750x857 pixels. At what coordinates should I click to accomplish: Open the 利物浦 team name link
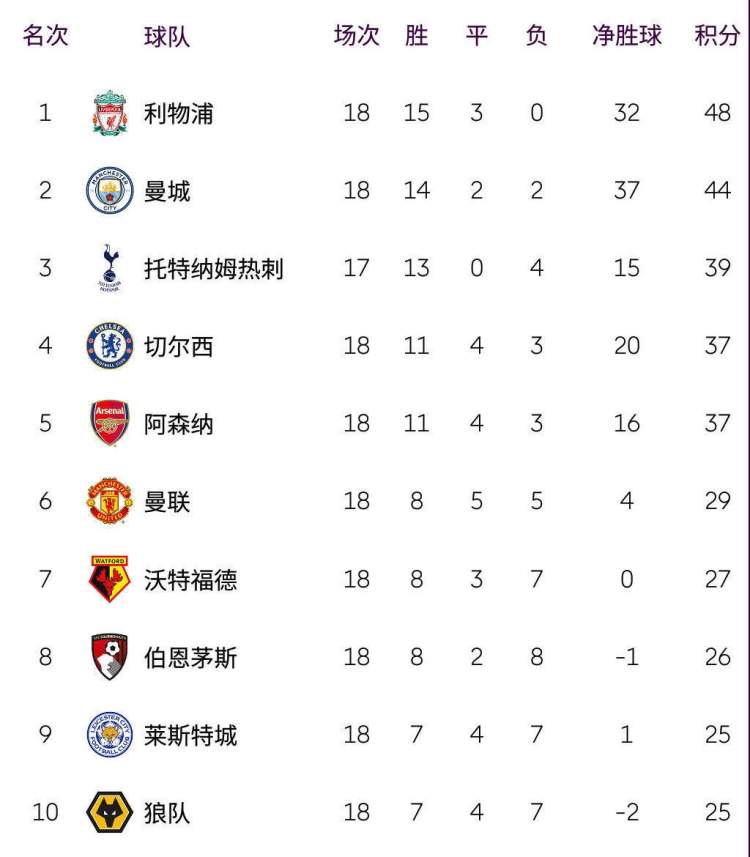coord(178,113)
